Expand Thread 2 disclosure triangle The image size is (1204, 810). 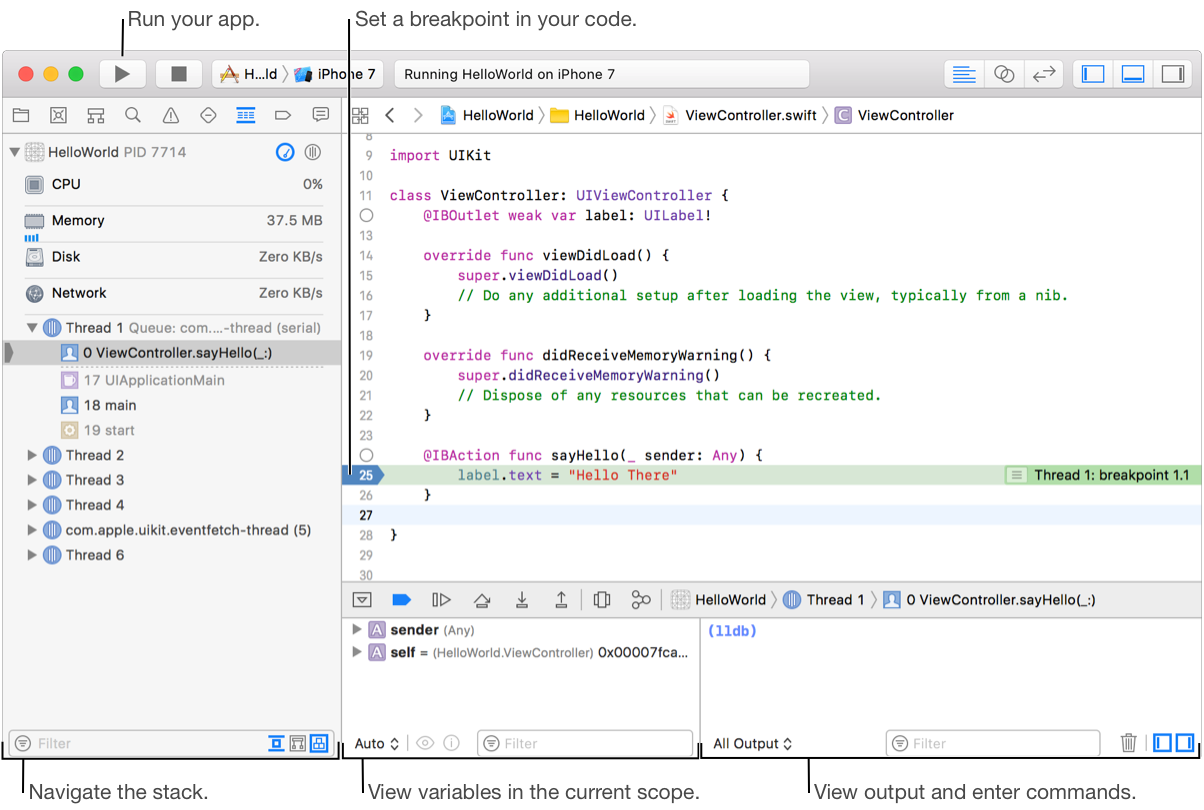[x=33, y=455]
